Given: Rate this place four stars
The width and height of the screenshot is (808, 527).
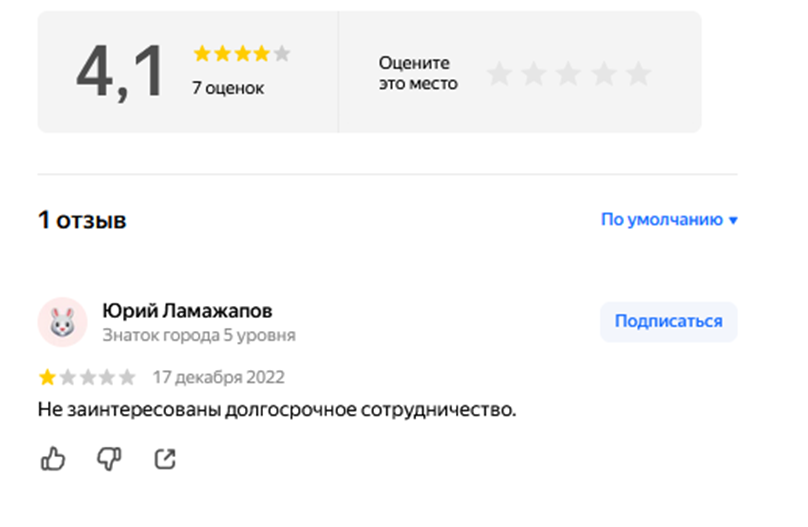Looking at the screenshot, I should [603, 73].
